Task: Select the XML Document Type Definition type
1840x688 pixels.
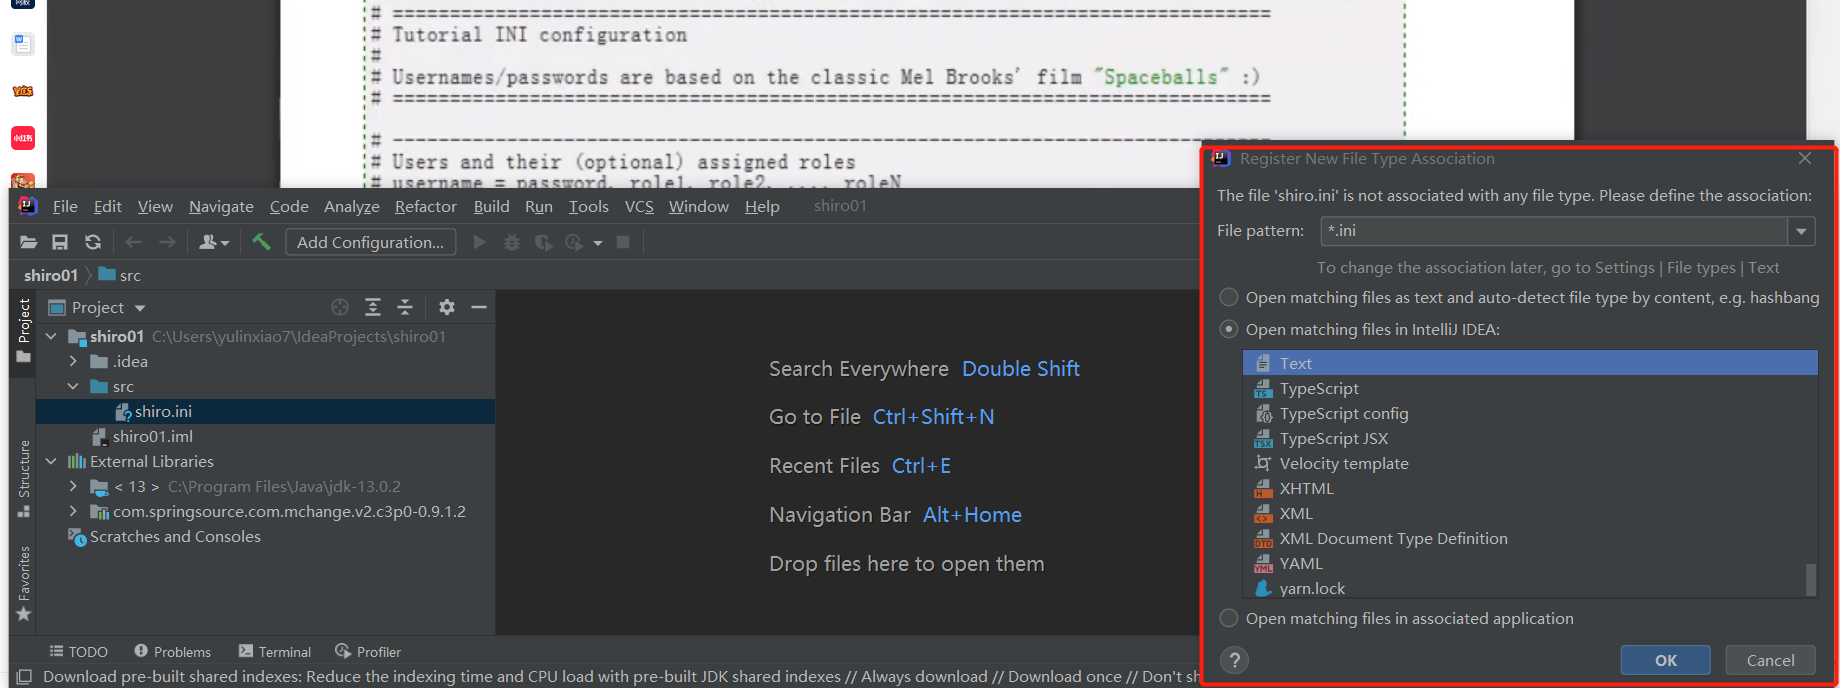Action: (1530, 538)
